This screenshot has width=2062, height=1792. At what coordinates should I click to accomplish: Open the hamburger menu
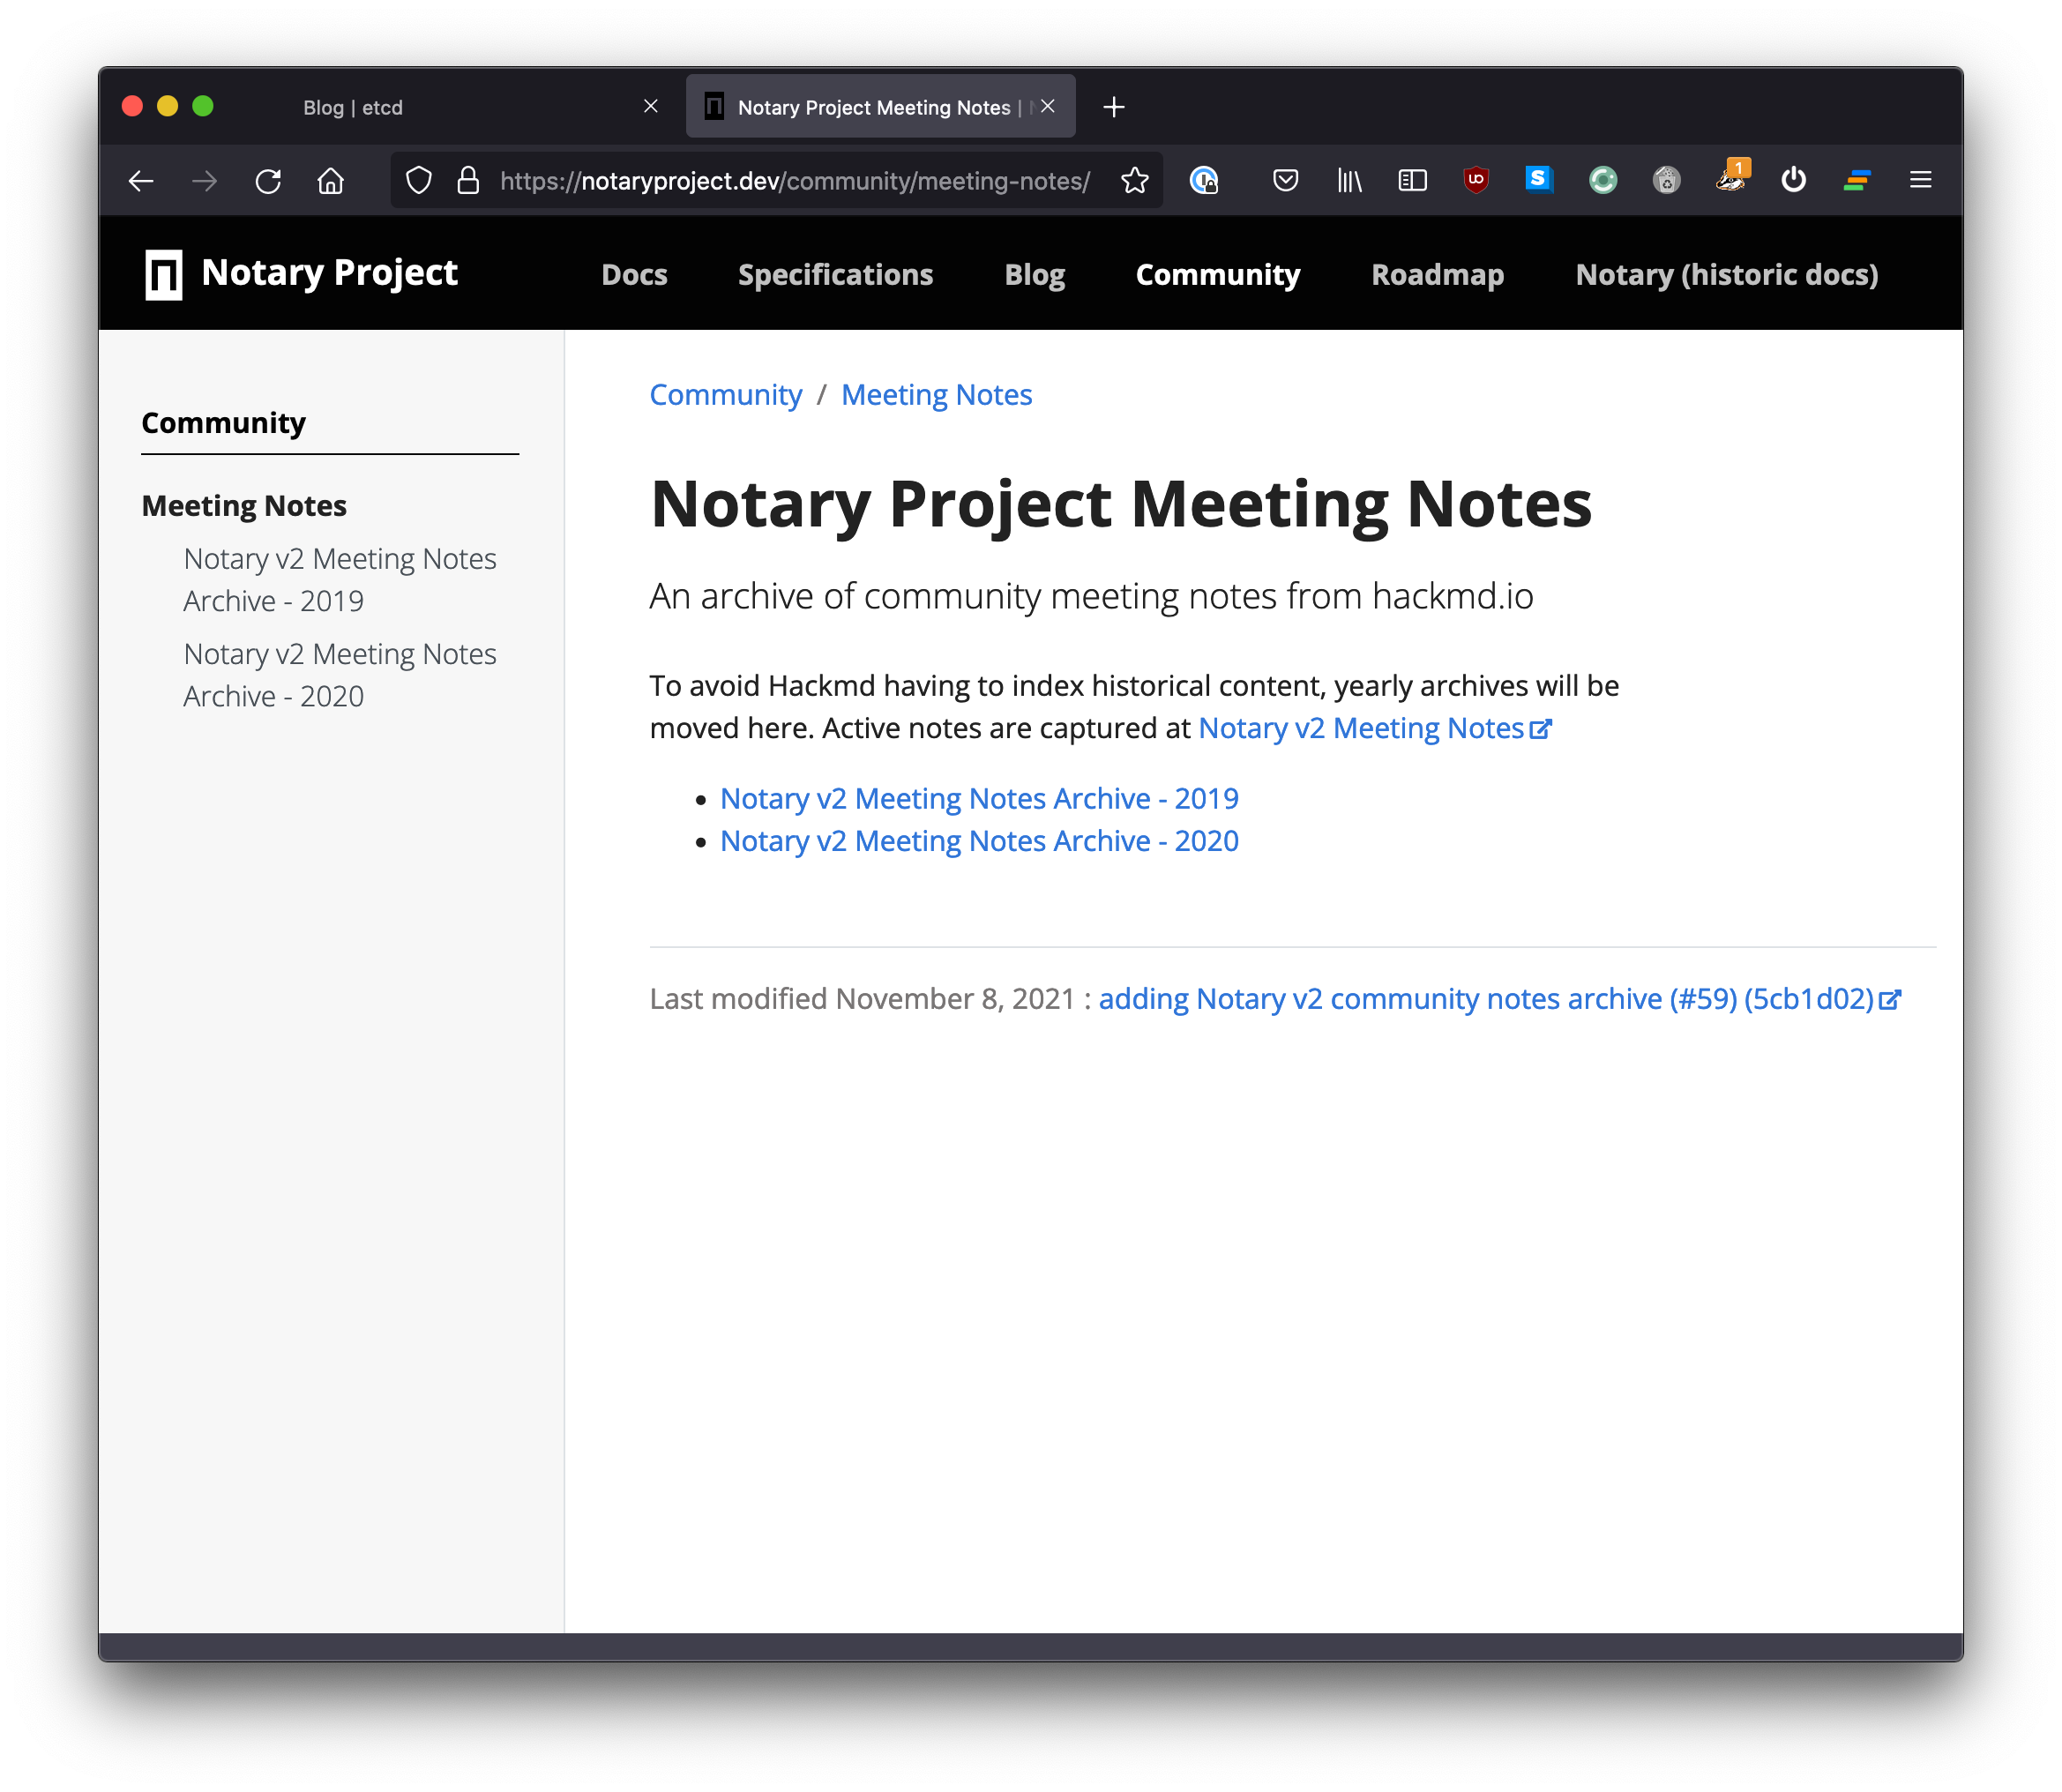click(1920, 180)
